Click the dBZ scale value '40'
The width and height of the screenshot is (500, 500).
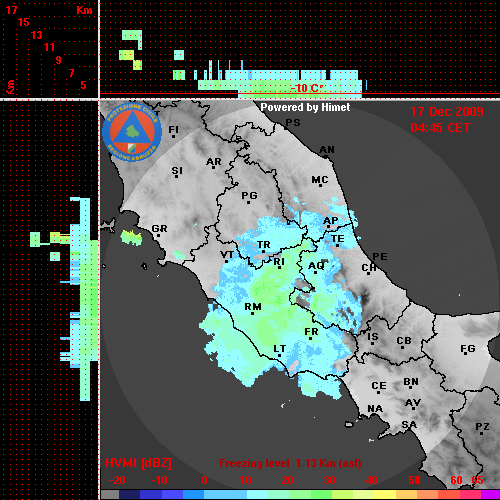[372, 480]
